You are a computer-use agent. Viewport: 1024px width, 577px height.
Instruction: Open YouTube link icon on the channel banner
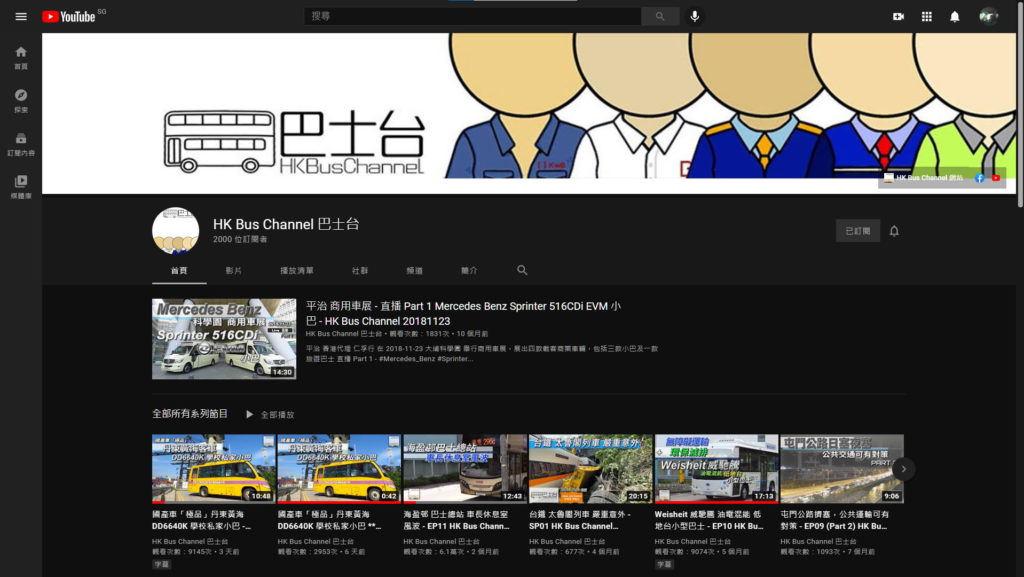[995, 178]
